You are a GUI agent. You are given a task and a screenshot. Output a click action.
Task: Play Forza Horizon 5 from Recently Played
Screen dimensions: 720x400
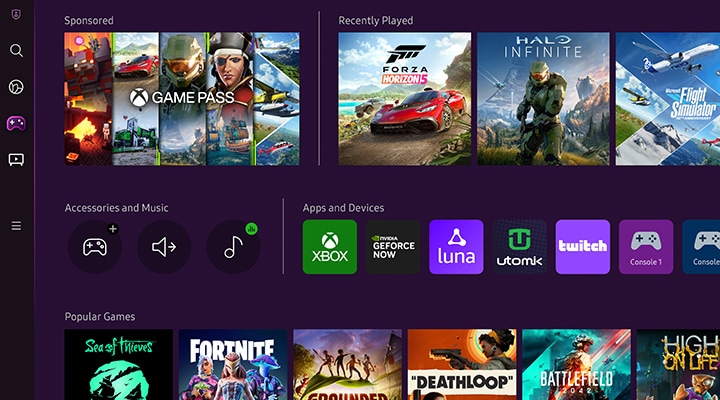(x=404, y=98)
